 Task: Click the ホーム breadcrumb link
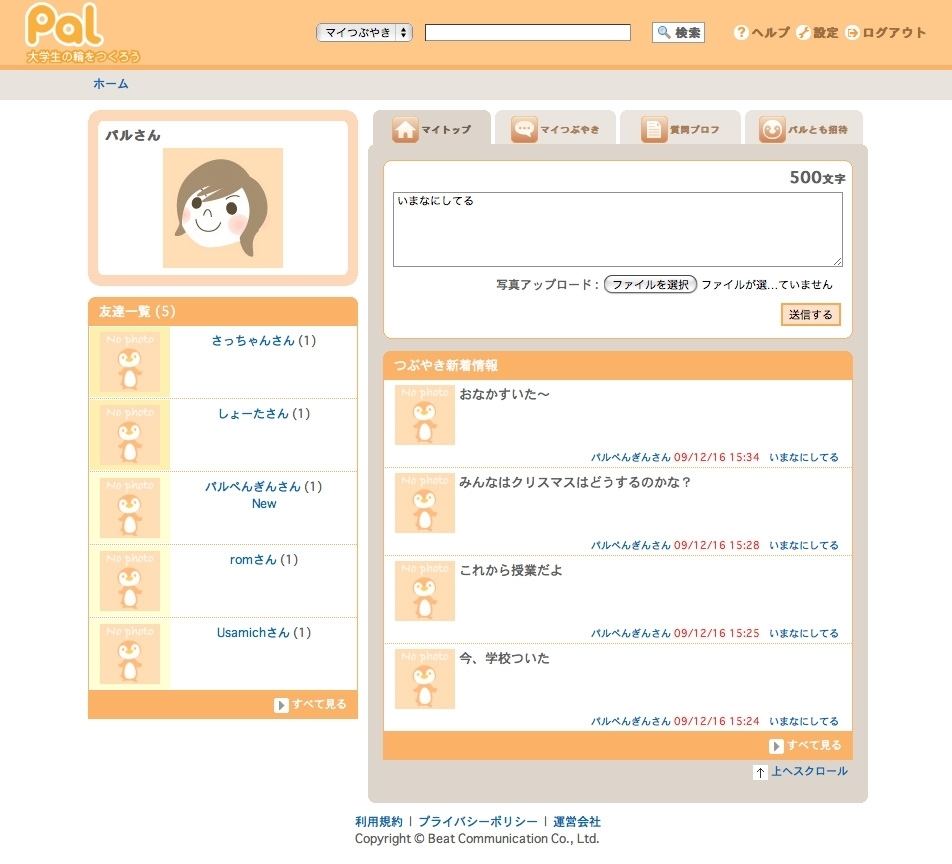111,84
